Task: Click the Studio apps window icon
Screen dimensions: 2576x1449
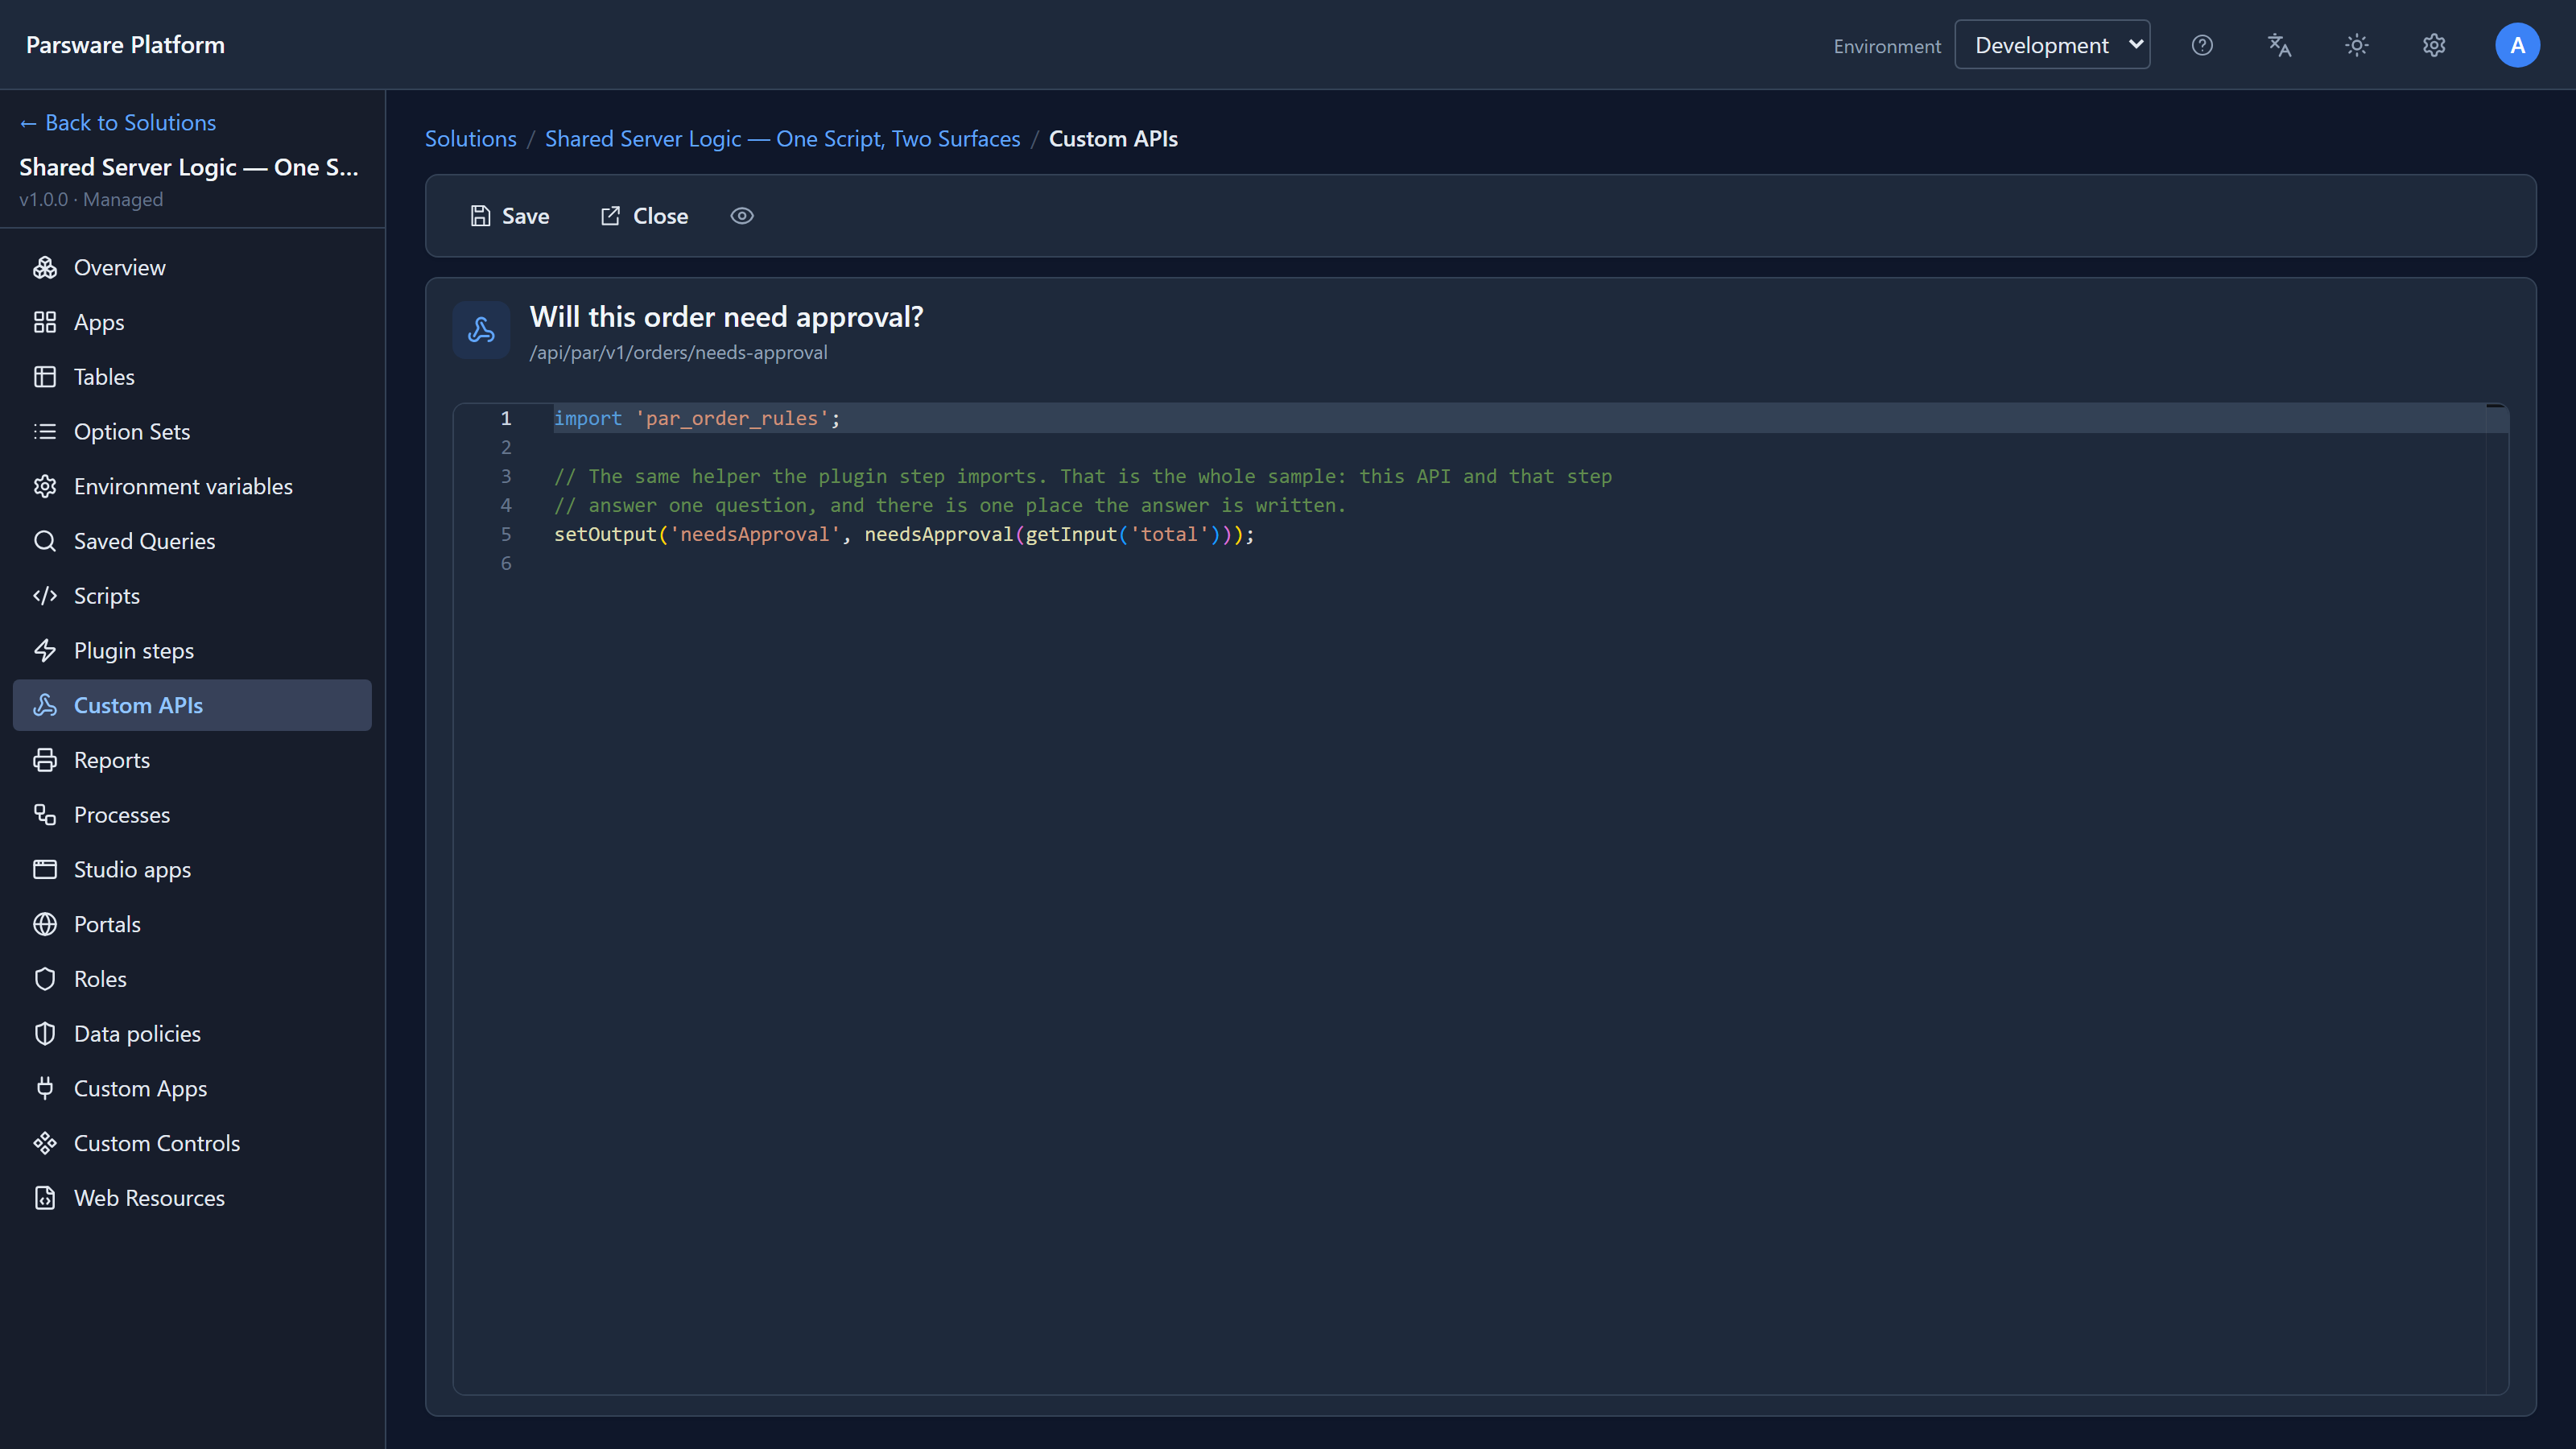Action: pyautogui.click(x=45, y=870)
